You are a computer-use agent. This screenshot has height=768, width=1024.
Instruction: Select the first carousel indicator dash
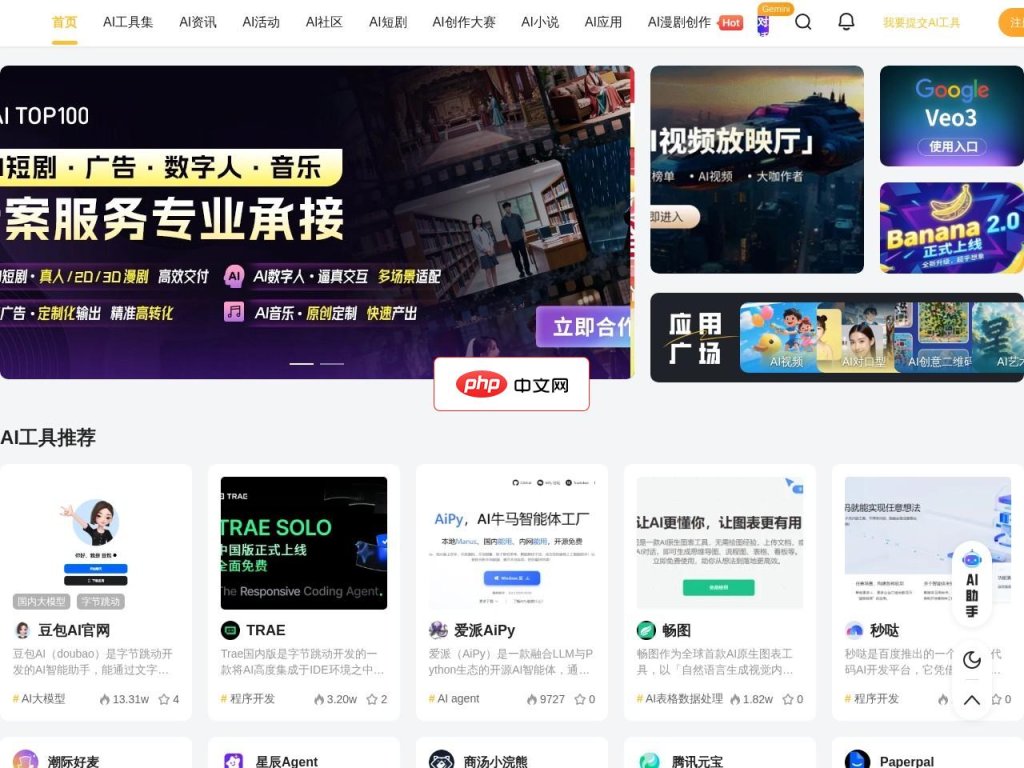pyautogui.click(x=302, y=363)
